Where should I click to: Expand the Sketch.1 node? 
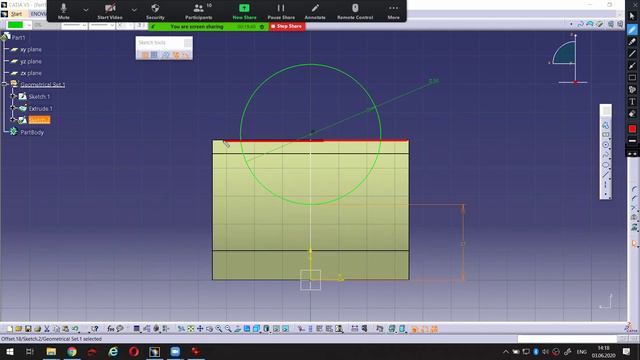point(13,97)
